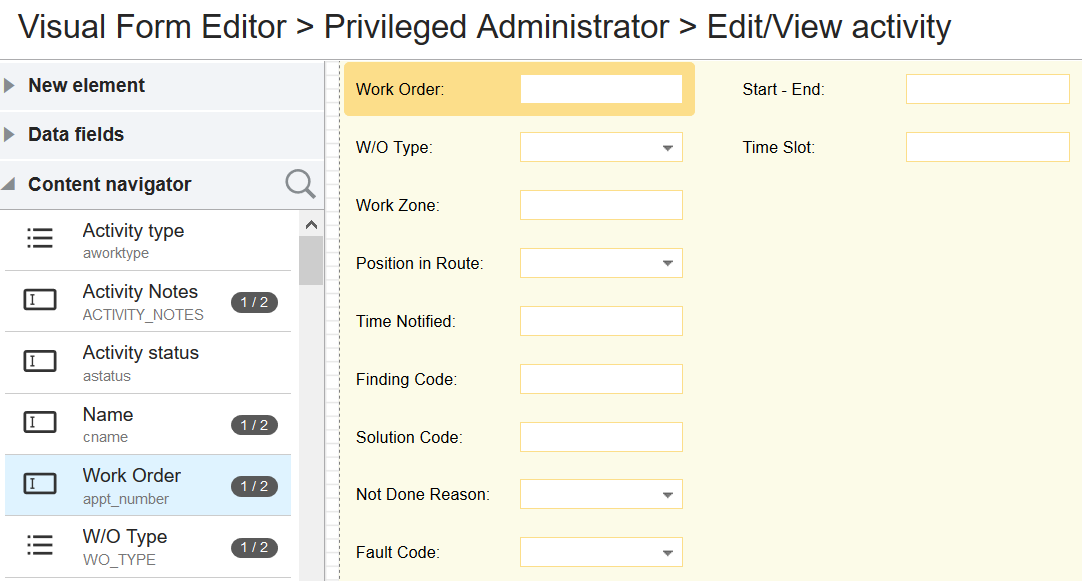The height and width of the screenshot is (581, 1082).
Task: Click the list icon beside Activity type
Action: pos(40,238)
